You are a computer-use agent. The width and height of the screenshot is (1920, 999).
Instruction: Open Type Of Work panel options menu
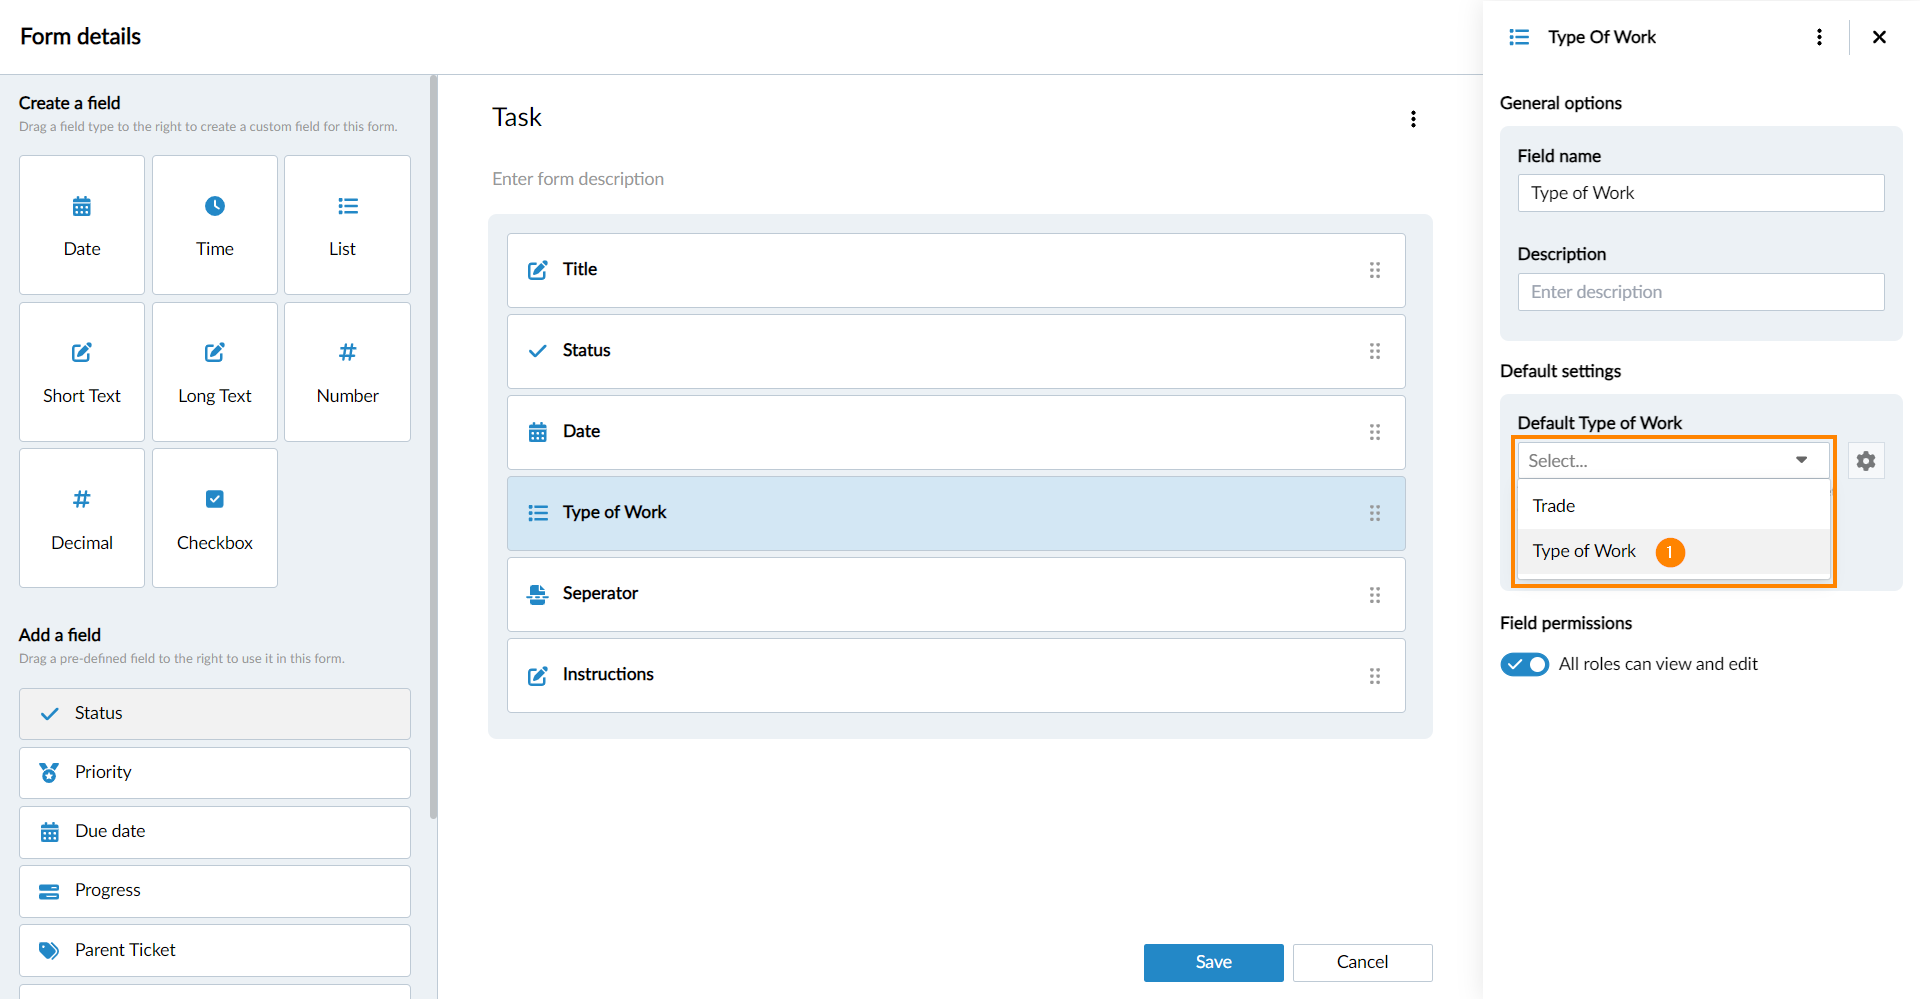click(x=1819, y=37)
